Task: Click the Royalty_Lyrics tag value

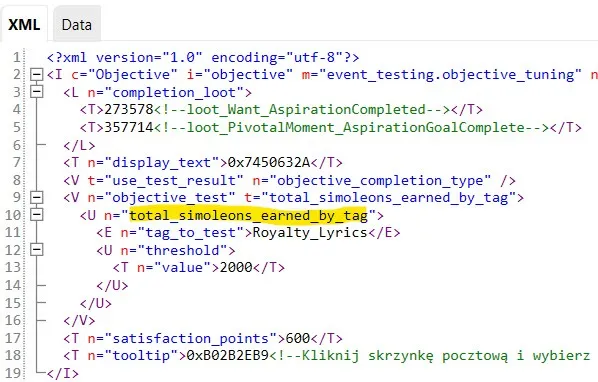Action: click(310, 233)
